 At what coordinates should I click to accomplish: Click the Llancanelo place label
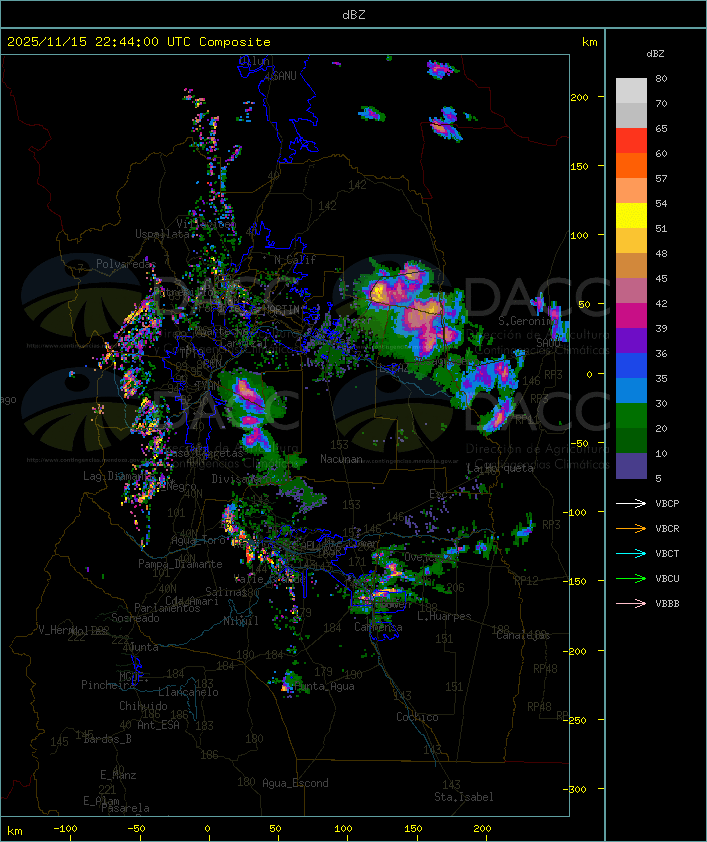[188, 692]
